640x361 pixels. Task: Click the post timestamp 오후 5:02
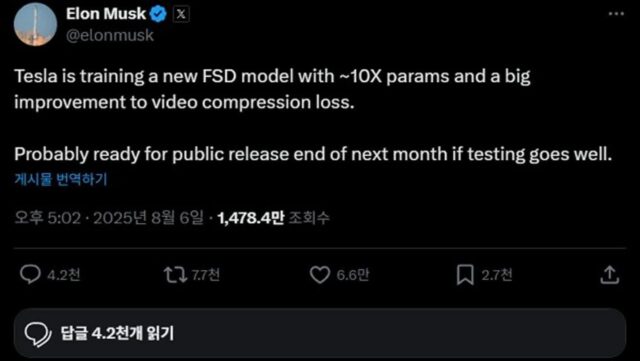[x=48, y=218]
